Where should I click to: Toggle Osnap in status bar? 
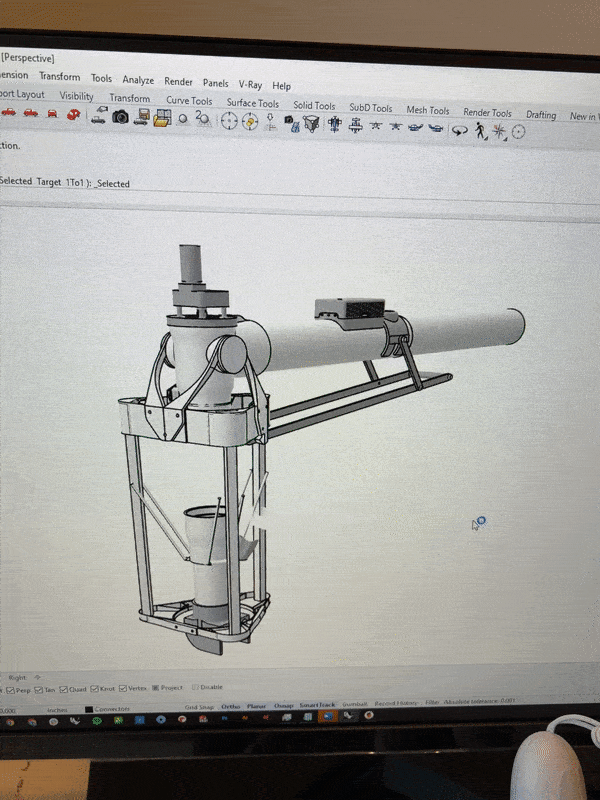284,706
